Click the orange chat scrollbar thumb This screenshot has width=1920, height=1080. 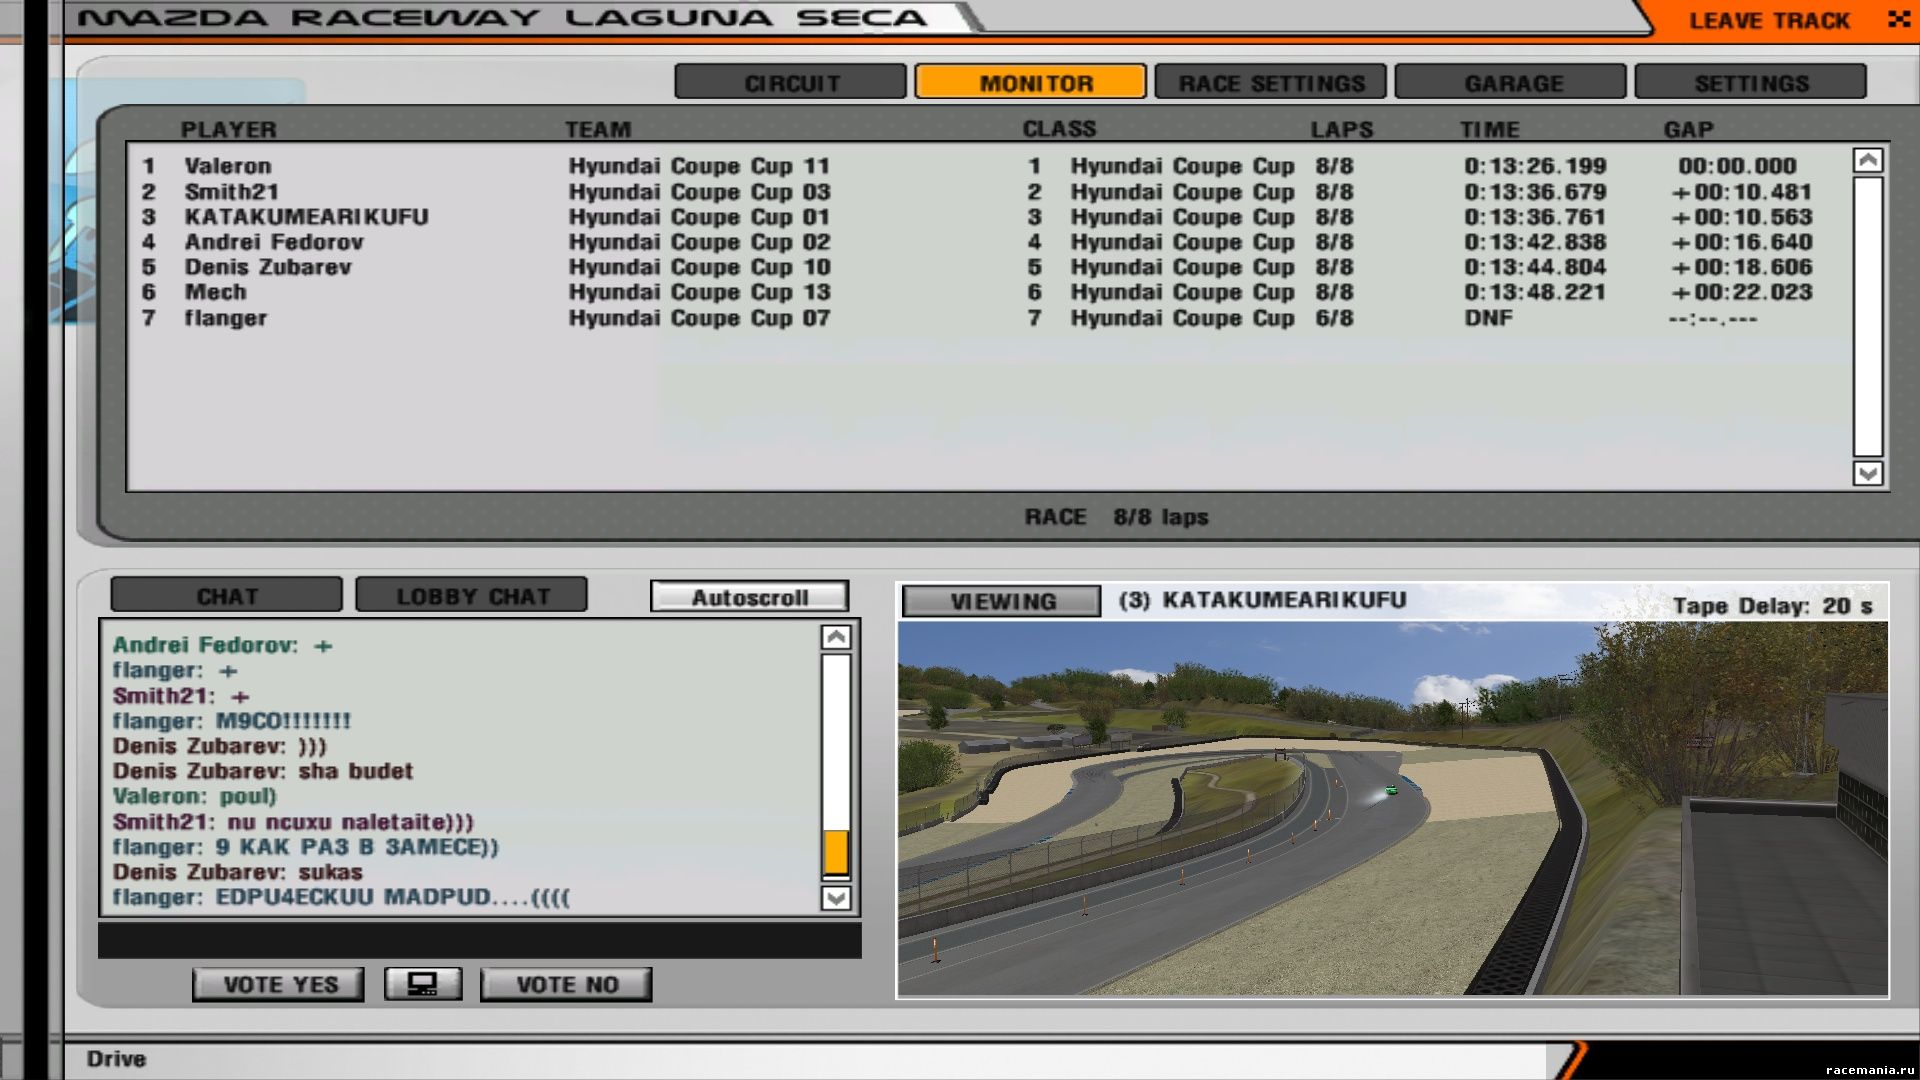[836, 852]
